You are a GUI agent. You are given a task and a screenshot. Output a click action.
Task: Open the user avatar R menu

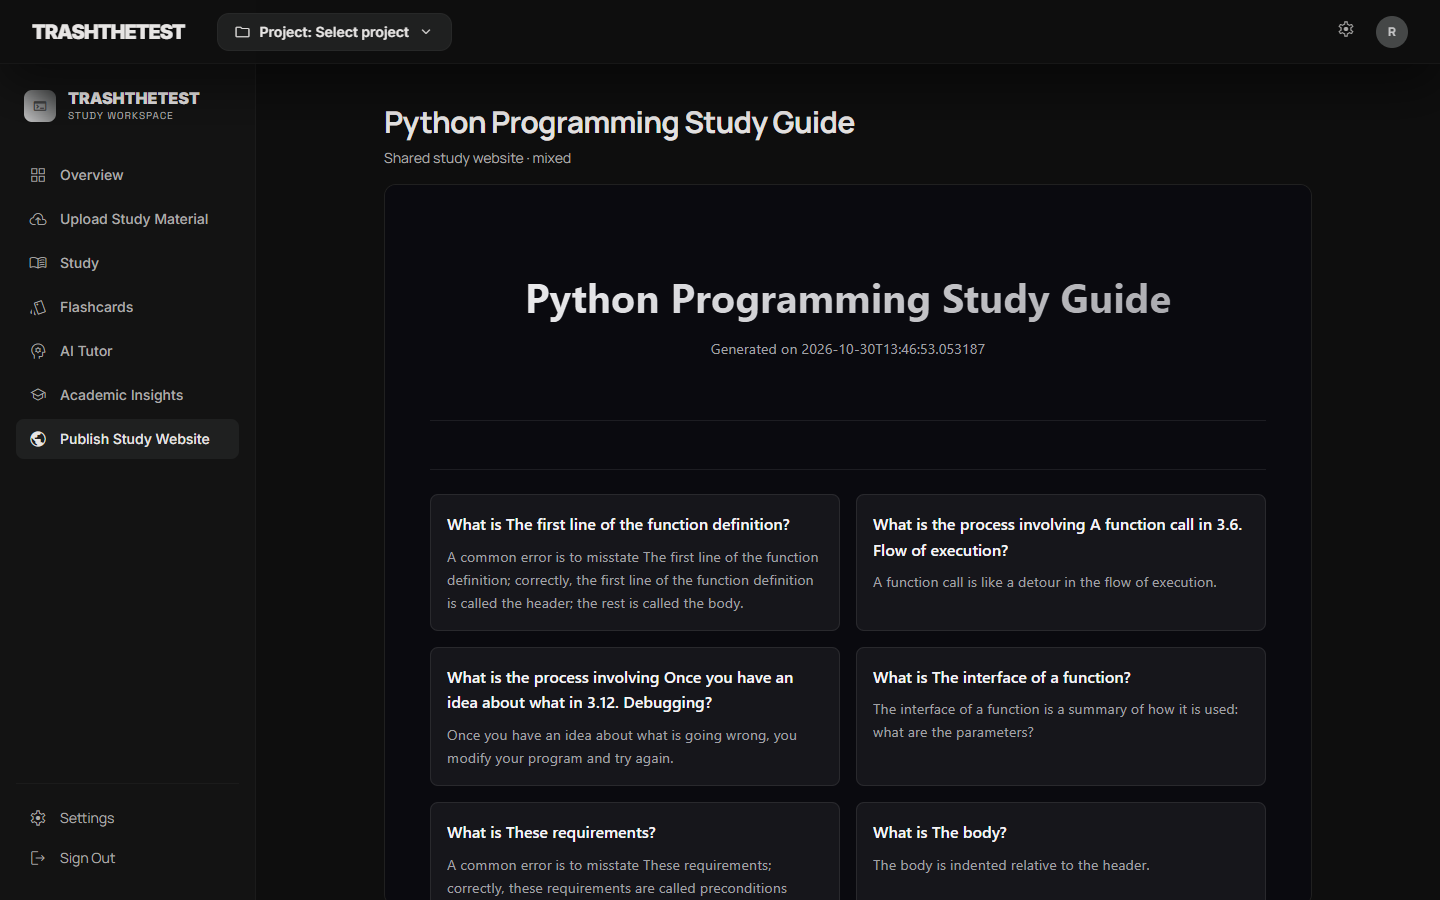click(1392, 32)
